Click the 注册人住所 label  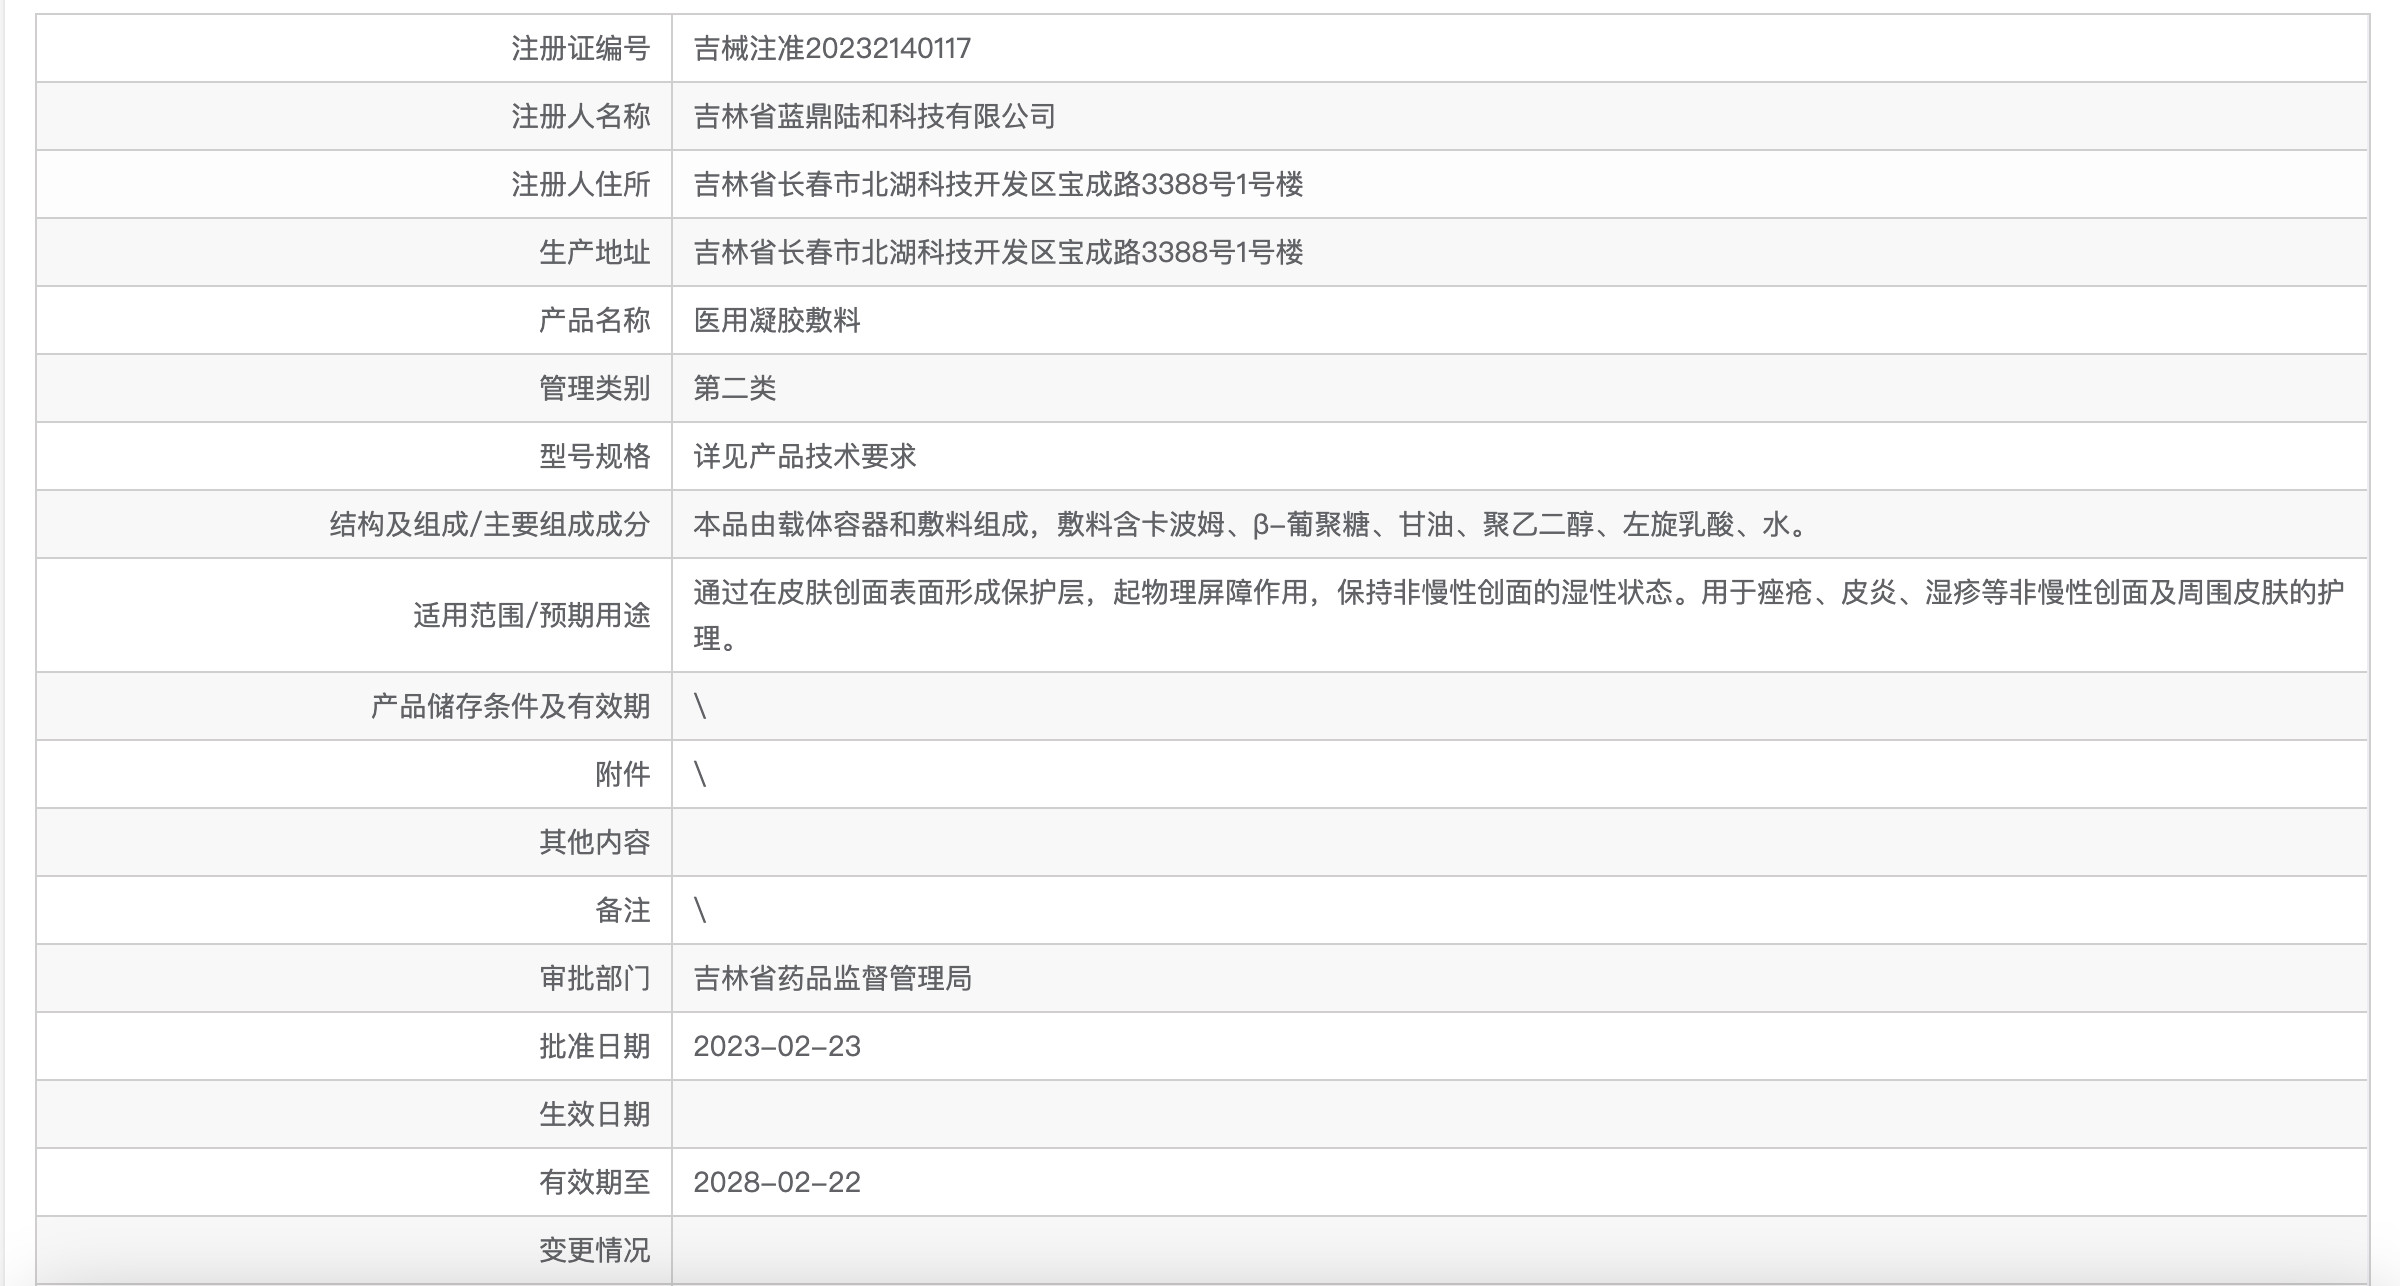tap(581, 184)
